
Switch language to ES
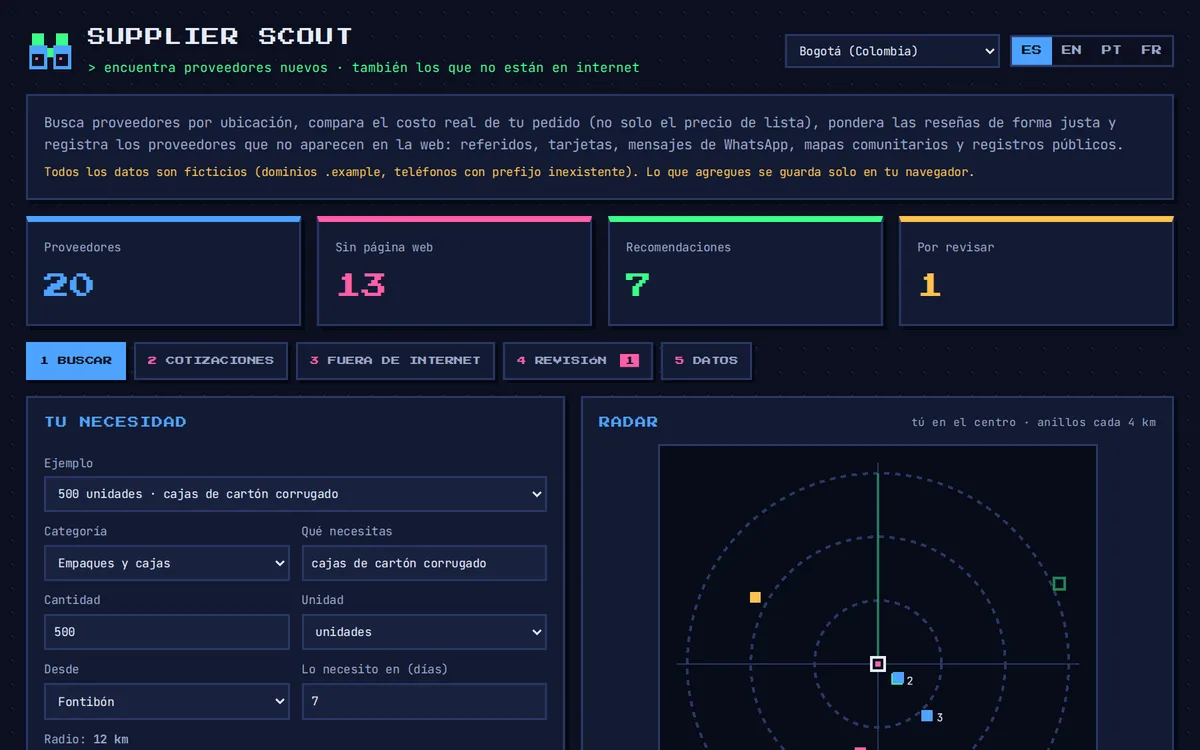1031,50
